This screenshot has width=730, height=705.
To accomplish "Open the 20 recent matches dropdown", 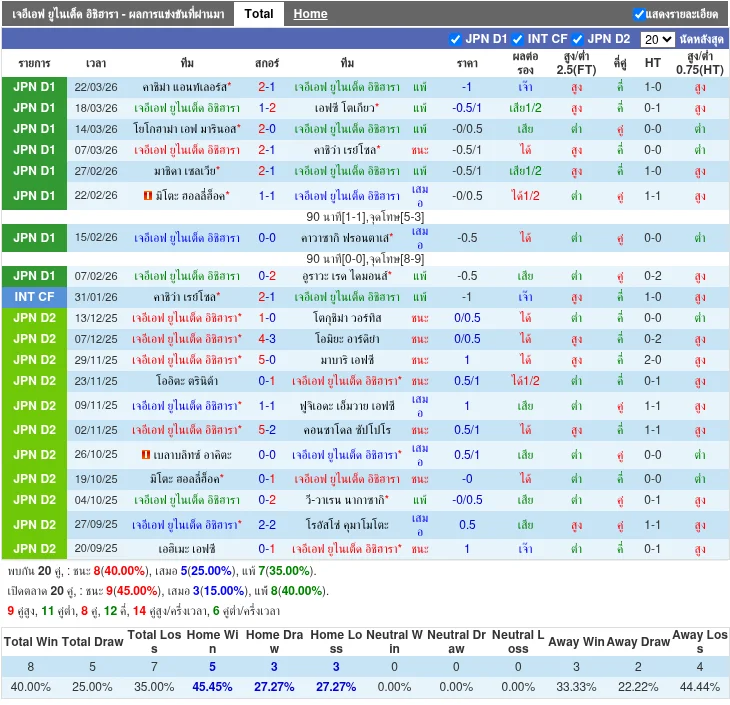I will (x=657, y=40).
